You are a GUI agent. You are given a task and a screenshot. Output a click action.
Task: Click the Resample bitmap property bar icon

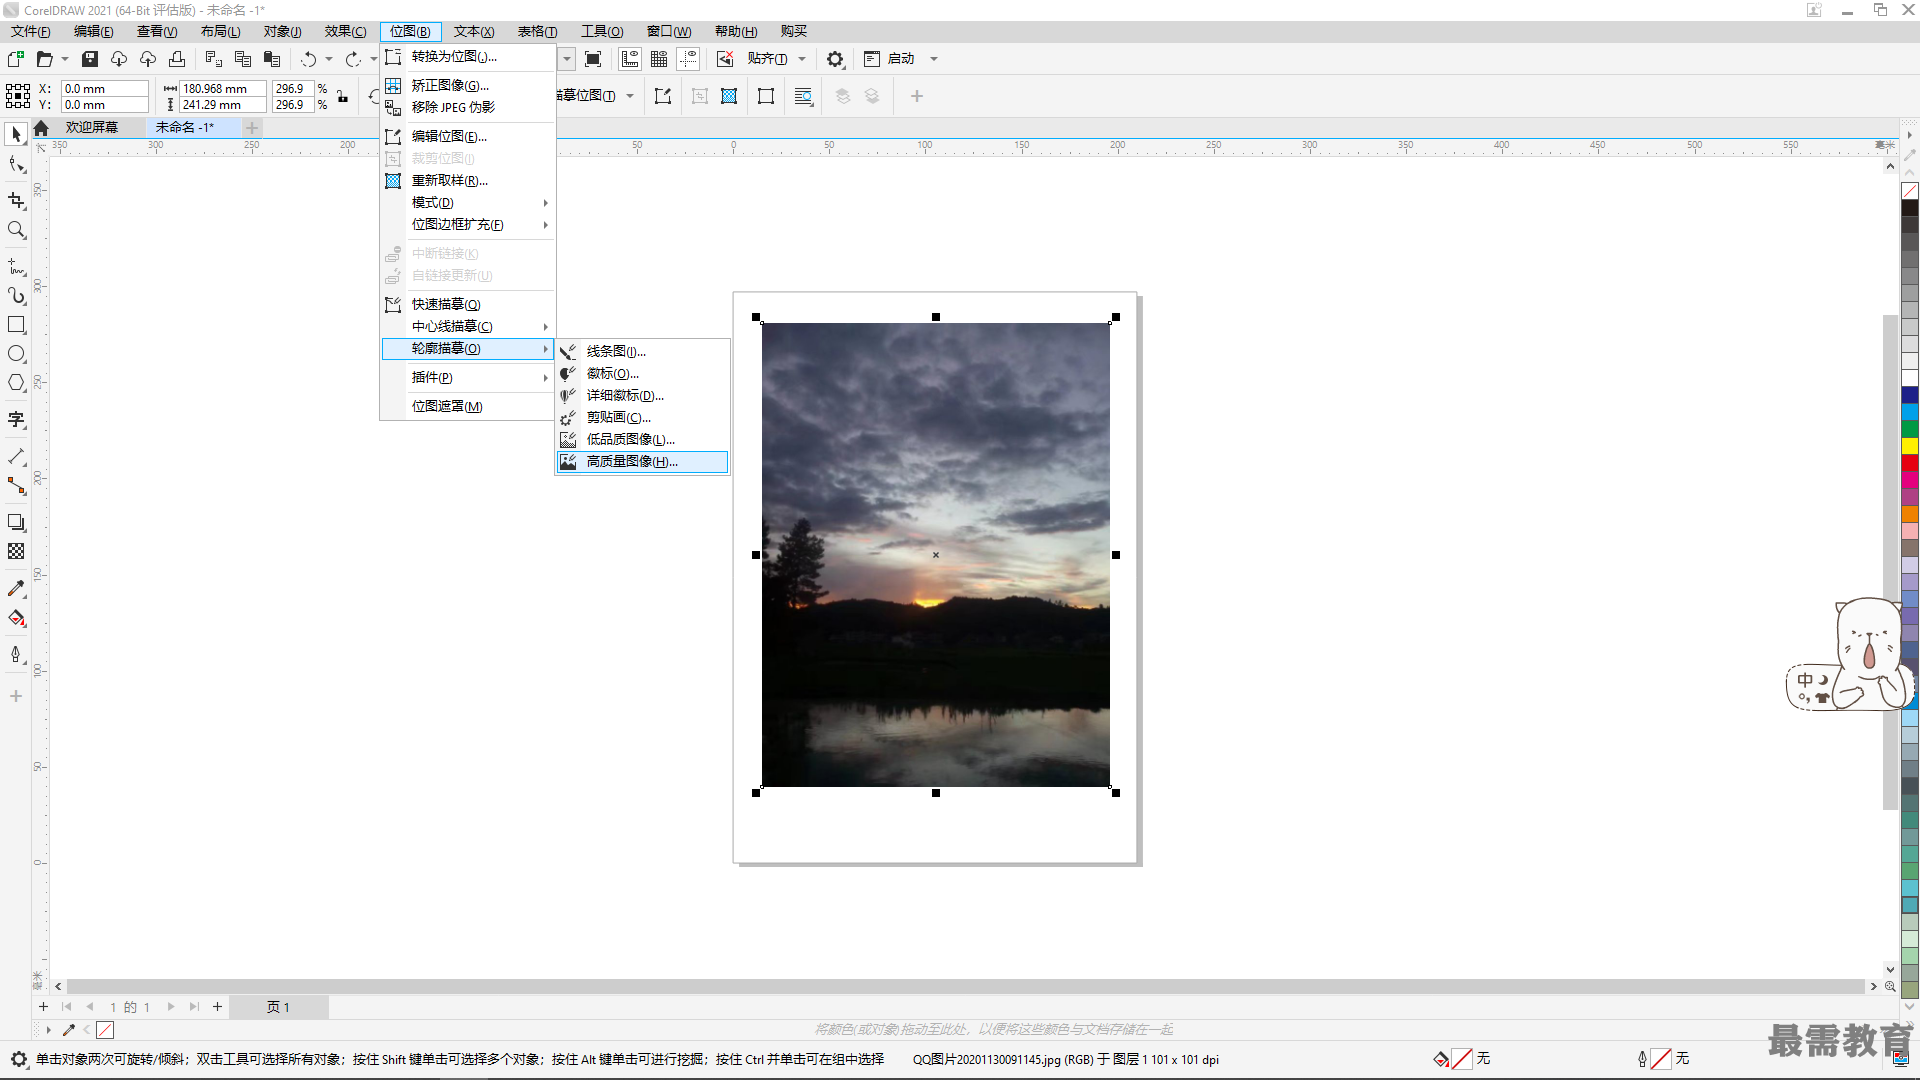[x=729, y=96]
